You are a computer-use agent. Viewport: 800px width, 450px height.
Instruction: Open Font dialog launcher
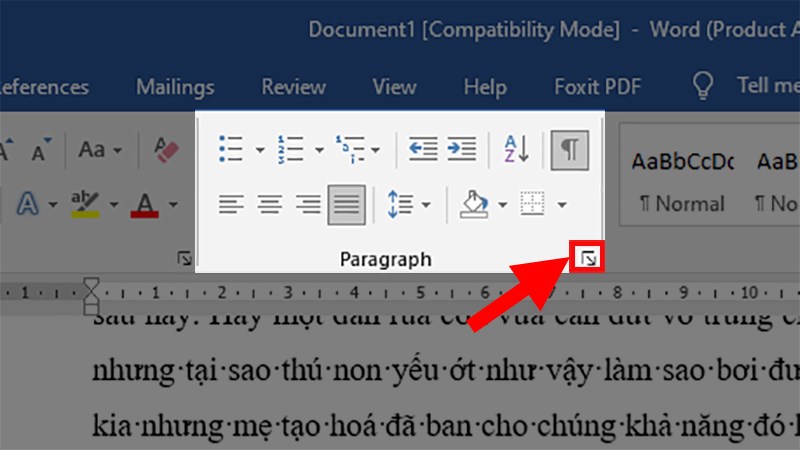point(184,258)
